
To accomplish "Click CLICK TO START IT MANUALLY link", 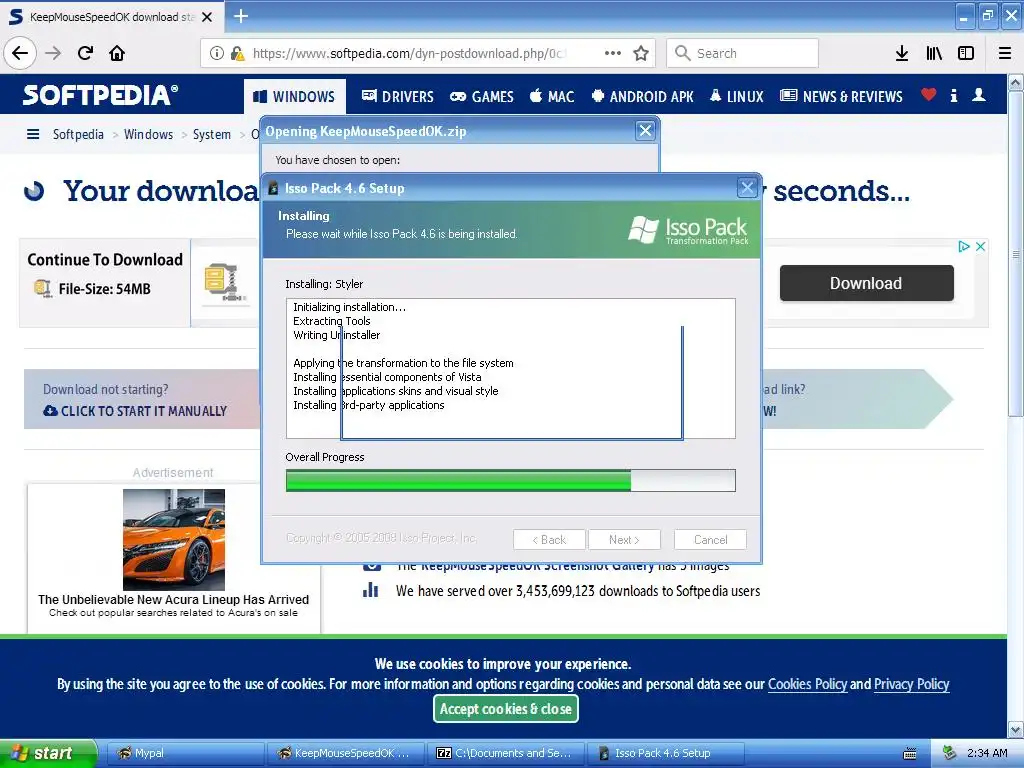I will [x=135, y=411].
